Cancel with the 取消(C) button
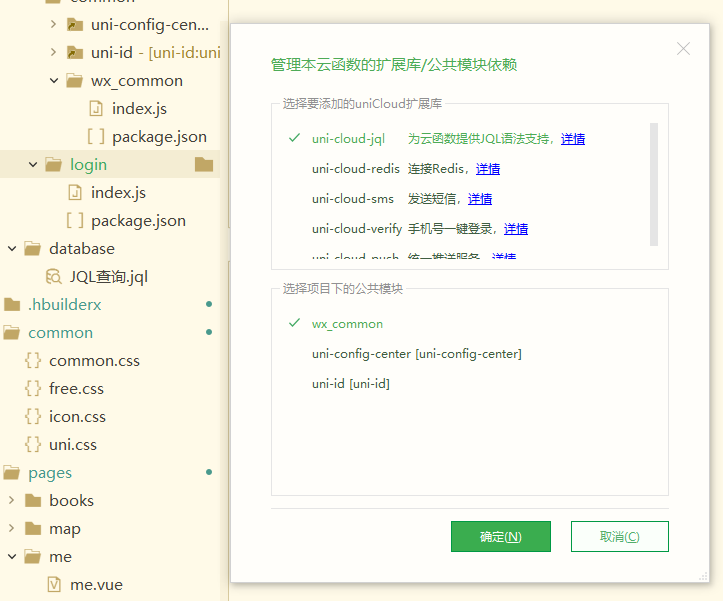 [620, 536]
